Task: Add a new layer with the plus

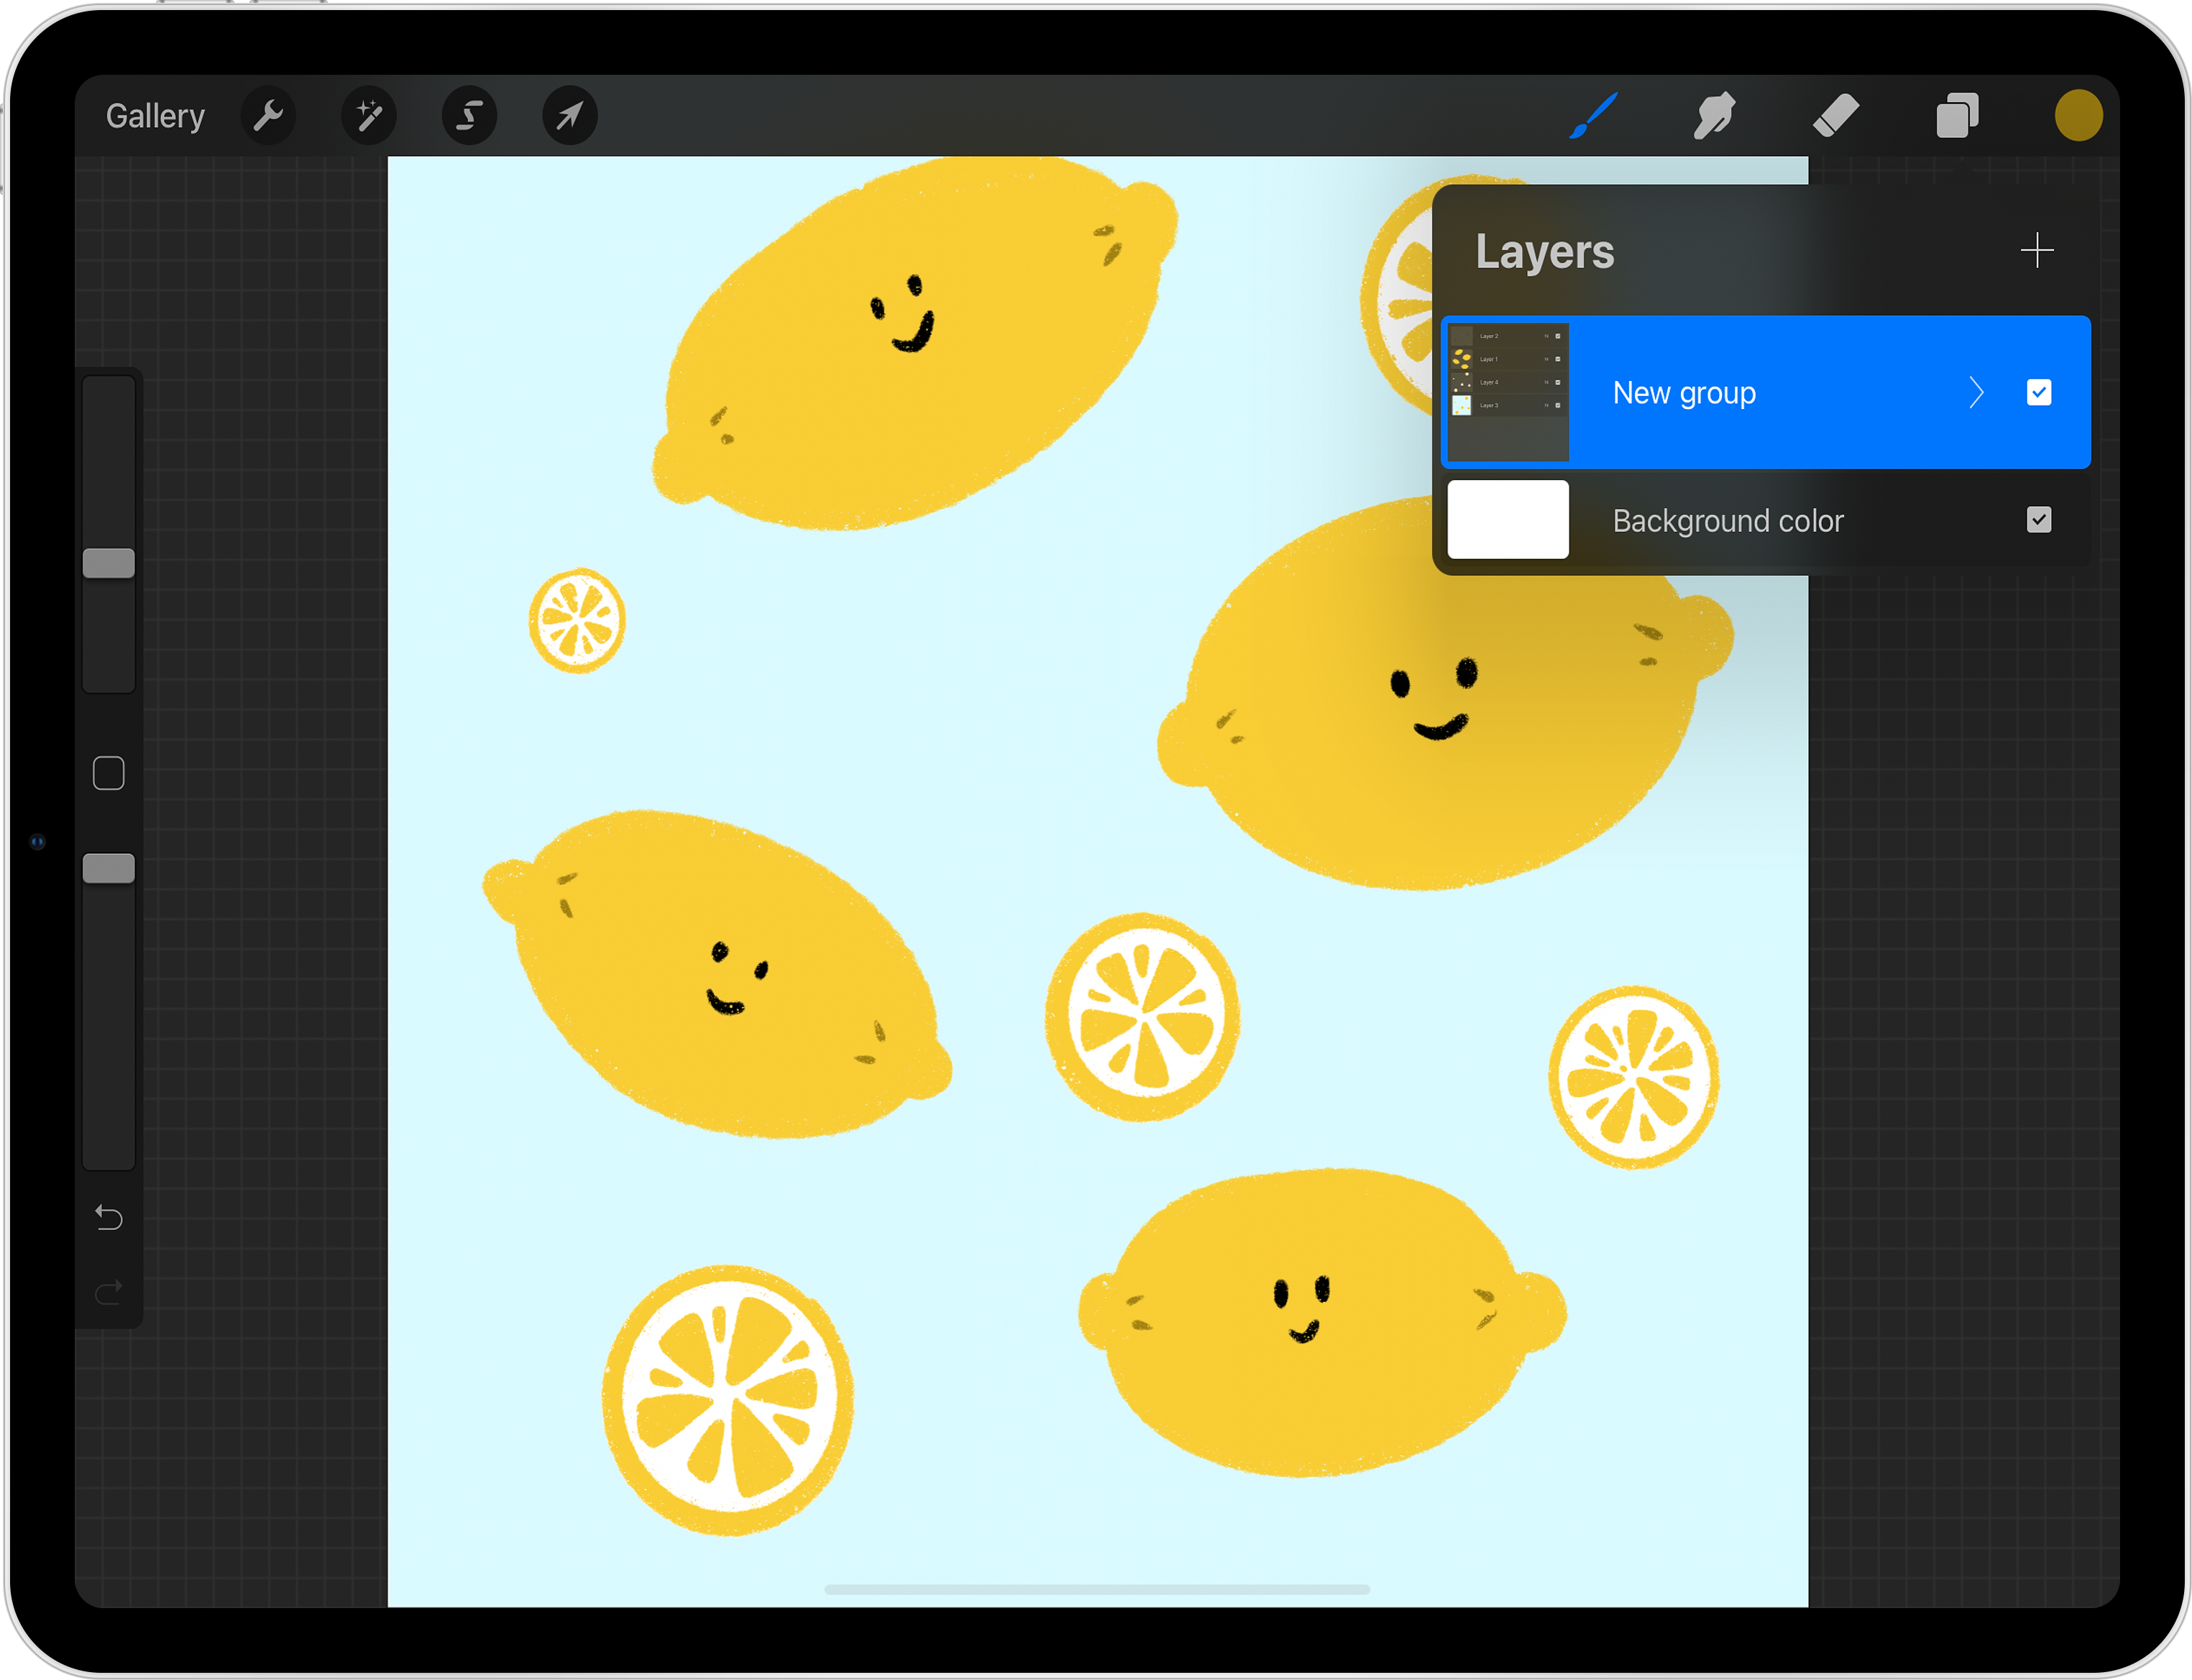Action: pyautogui.click(x=2036, y=250)
